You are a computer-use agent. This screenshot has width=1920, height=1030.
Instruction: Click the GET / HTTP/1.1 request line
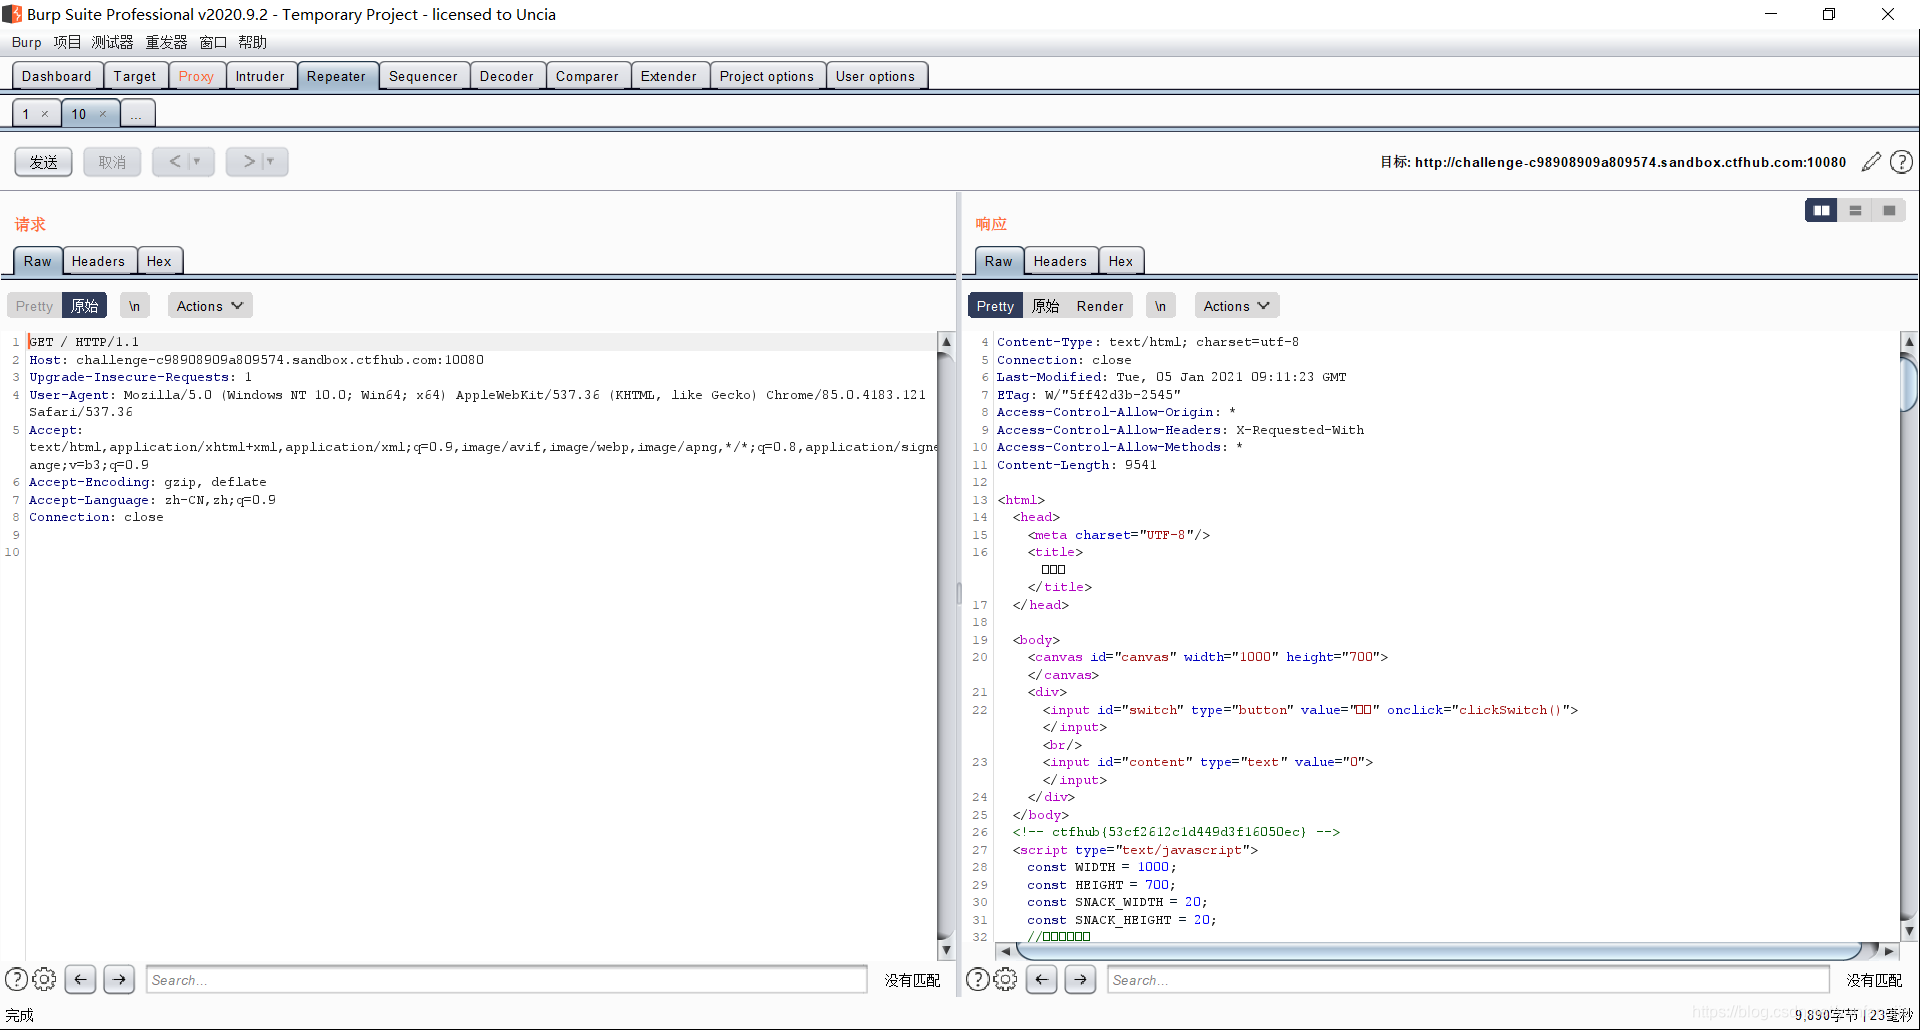click(84, 342)
